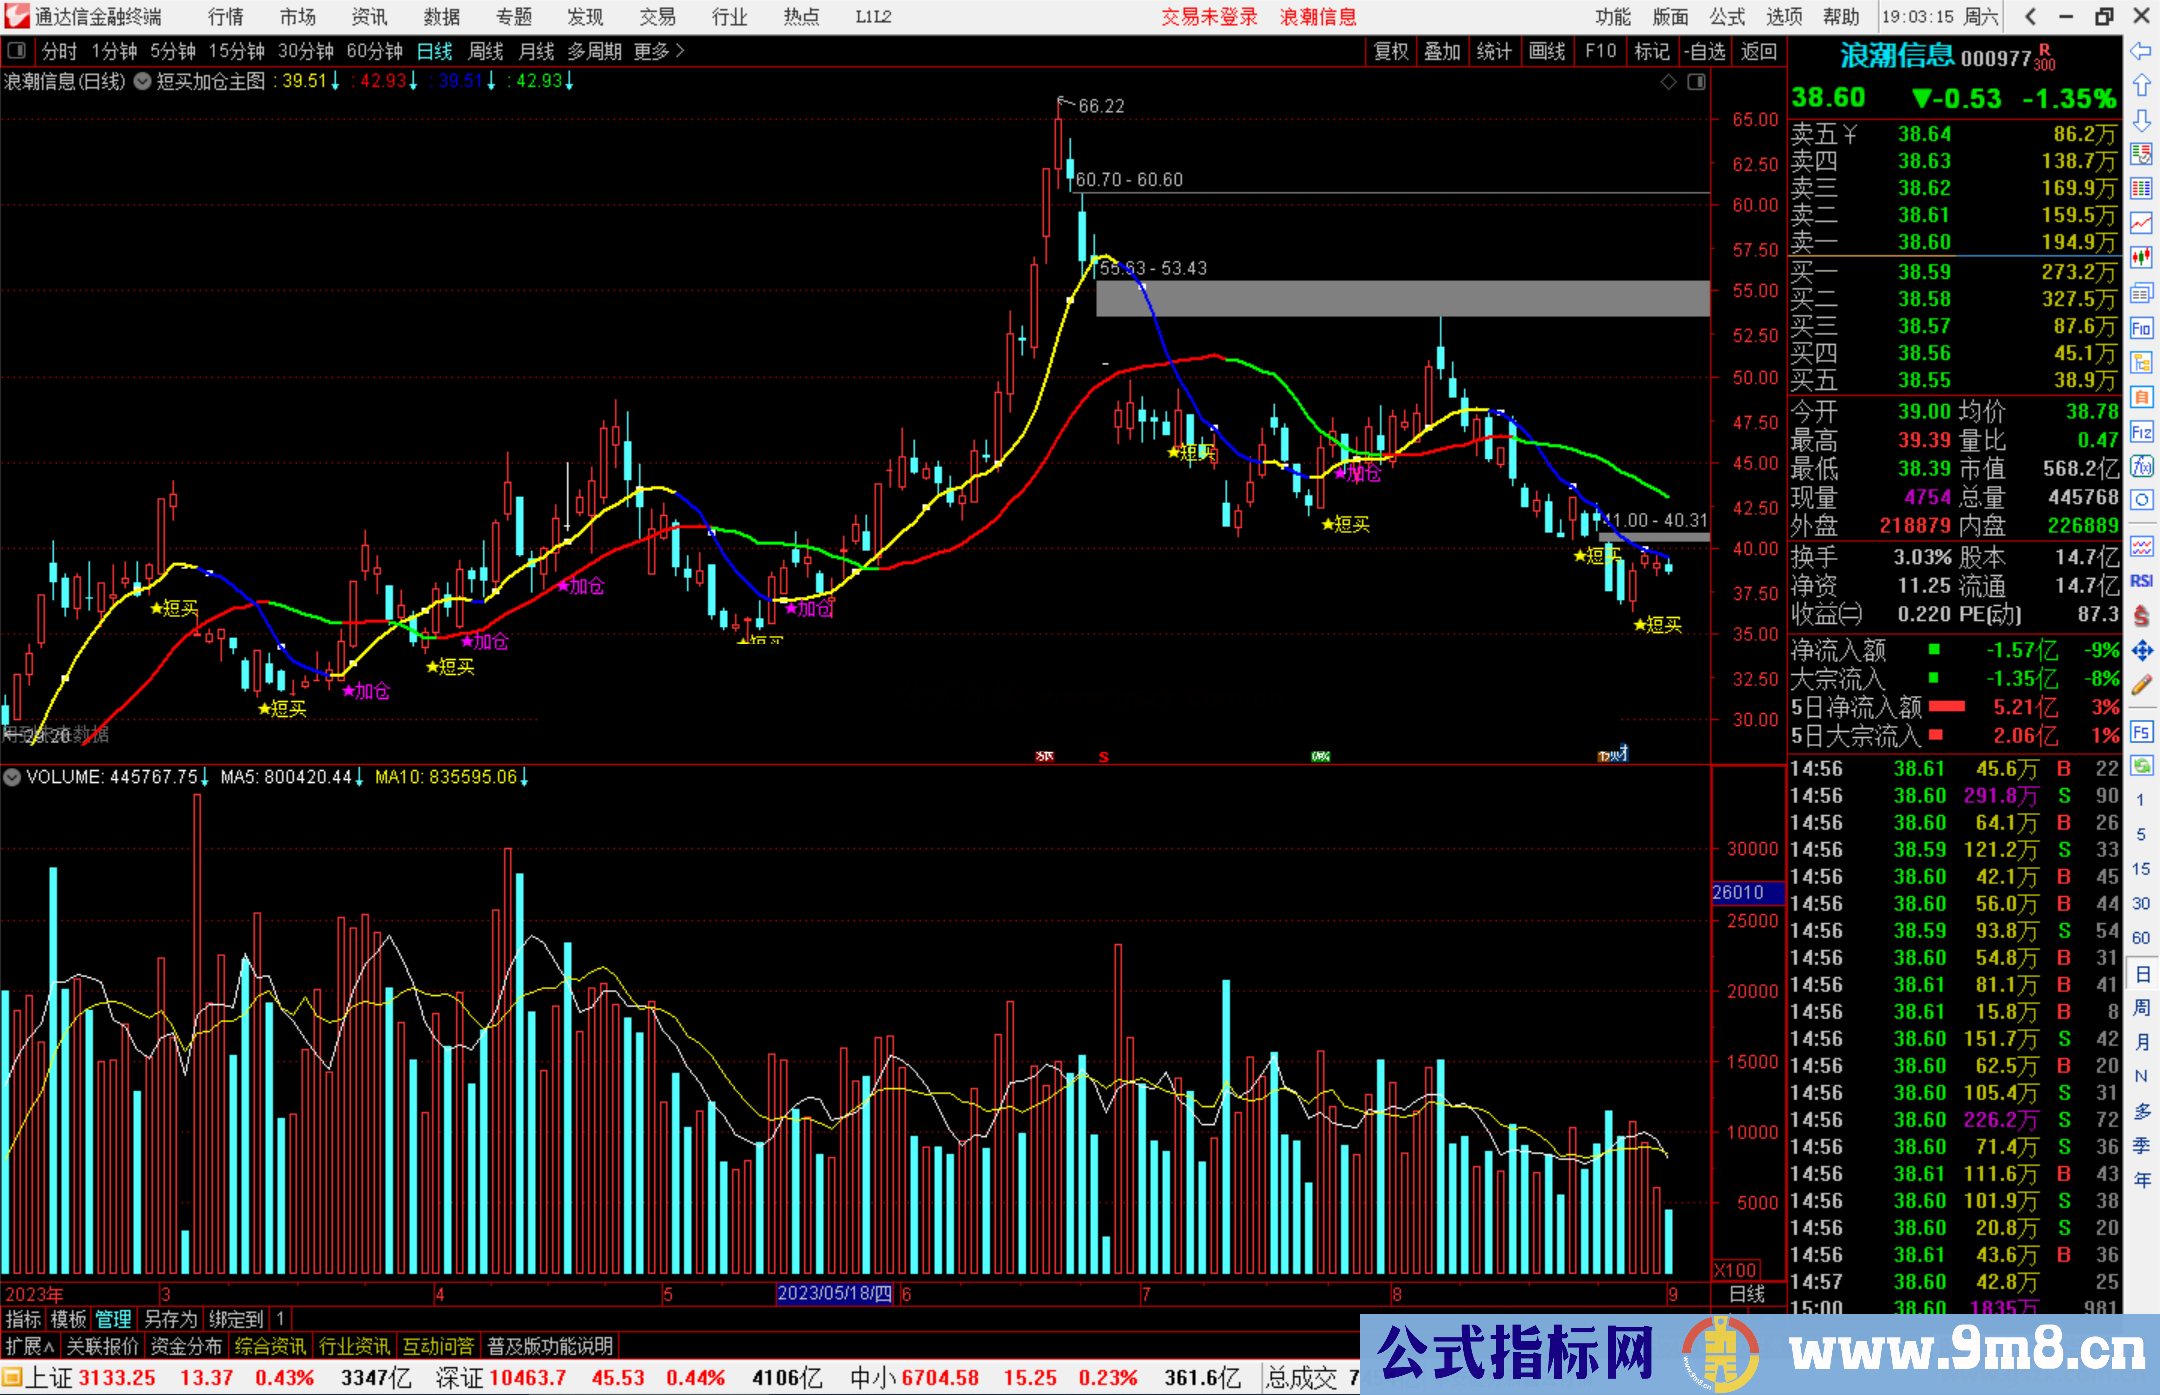The height and width of the screenshot is (1395, 2160).
Task: Toggle the window icon left of 分时
Action: (x=16, y=51)
